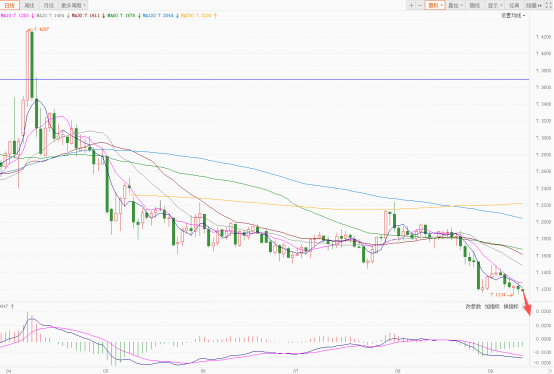Open the 显示 display dropdown
This screenshot has height=374, width=554.
coord(495,5)
